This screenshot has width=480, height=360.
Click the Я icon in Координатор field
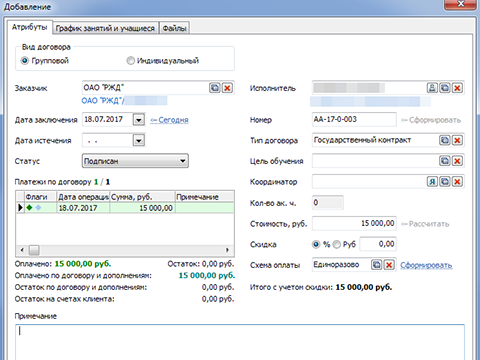coord(432,182)
